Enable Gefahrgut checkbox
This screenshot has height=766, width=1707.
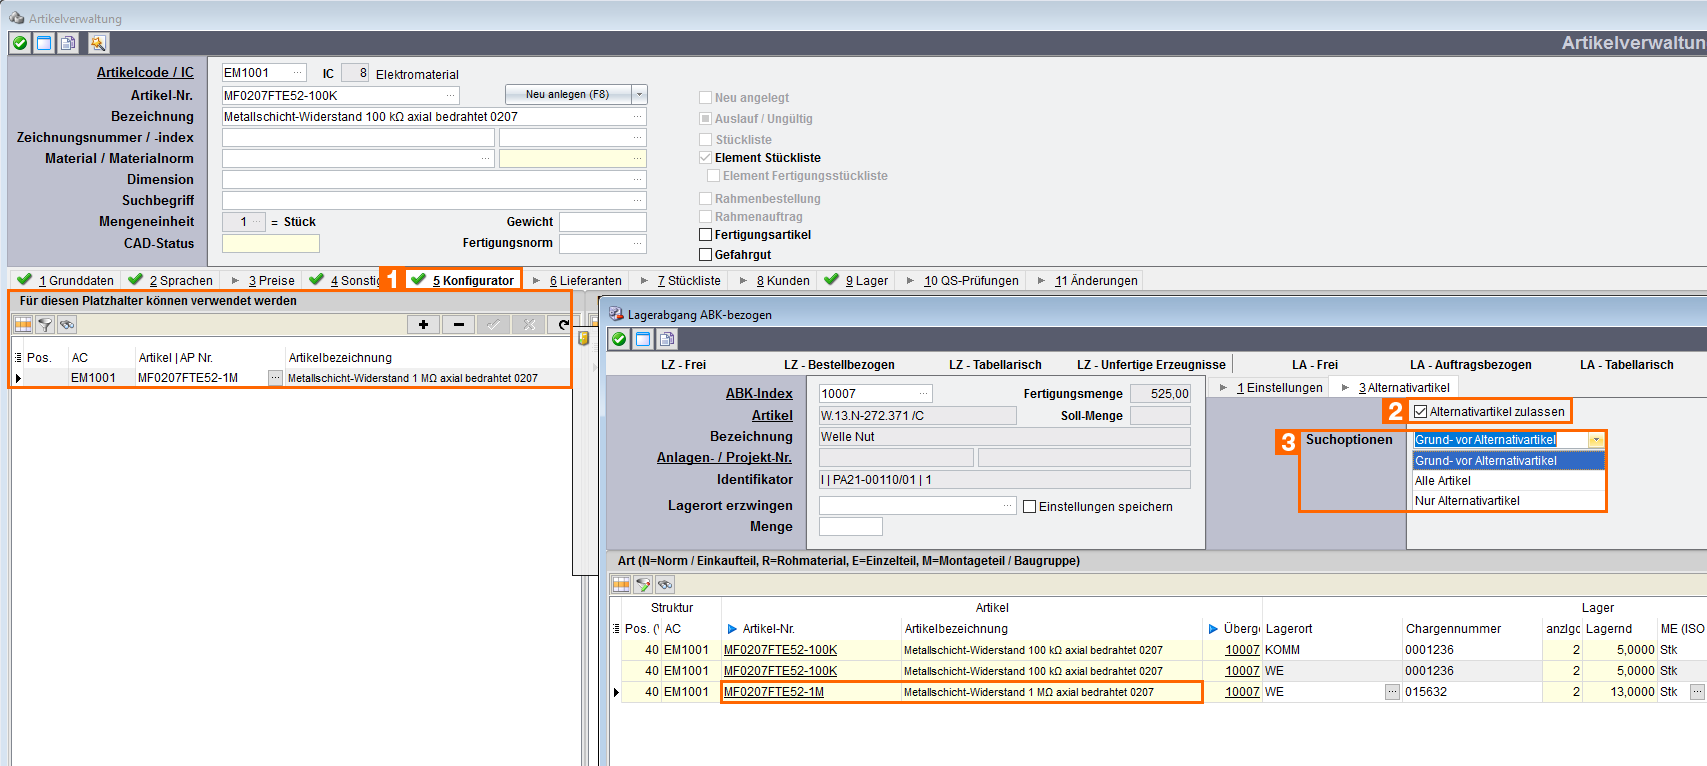click(x=705, y=255)
